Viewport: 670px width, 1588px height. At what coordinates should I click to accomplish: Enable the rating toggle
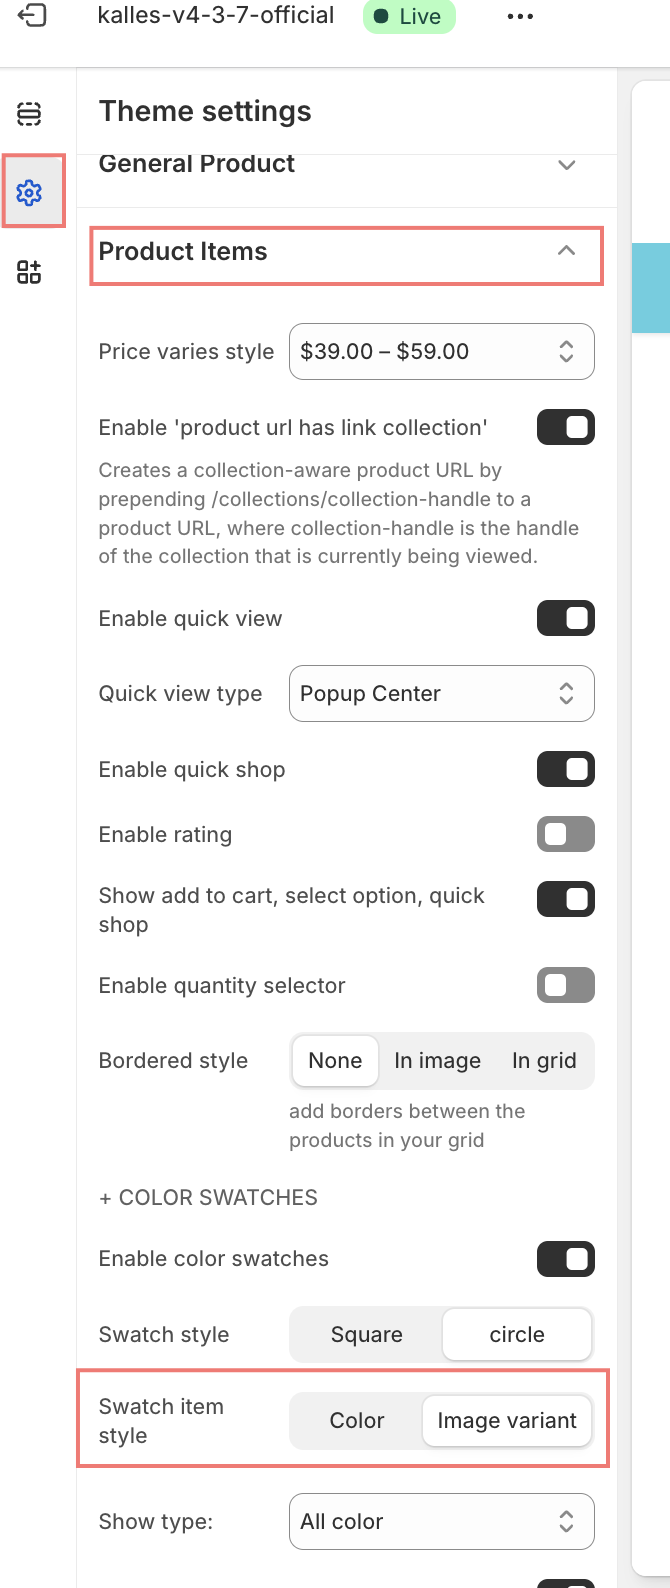click(x=566, y=835)
